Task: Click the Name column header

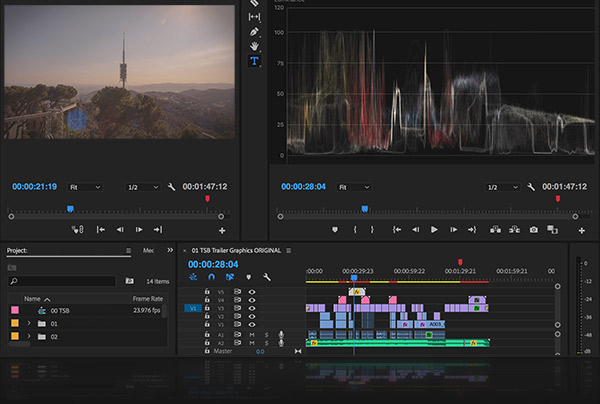Action: click(x=32, y=298)
